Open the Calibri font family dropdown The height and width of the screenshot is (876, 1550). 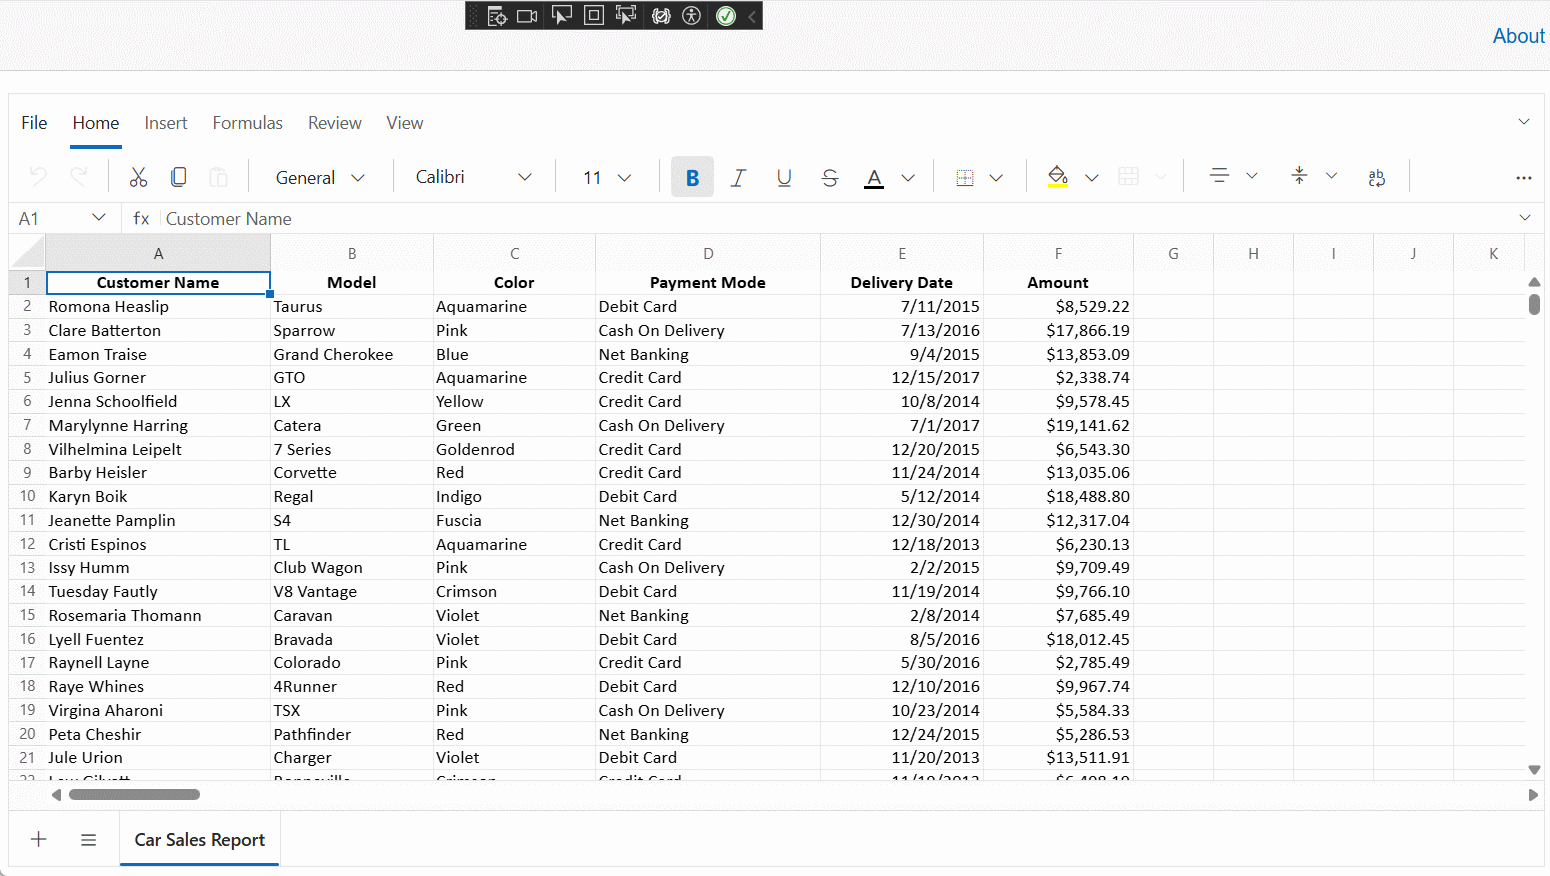[473, 177]
